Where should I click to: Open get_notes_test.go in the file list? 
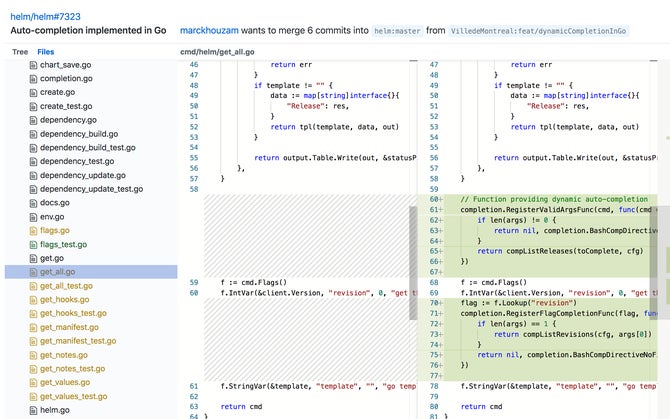click(72, 369)
